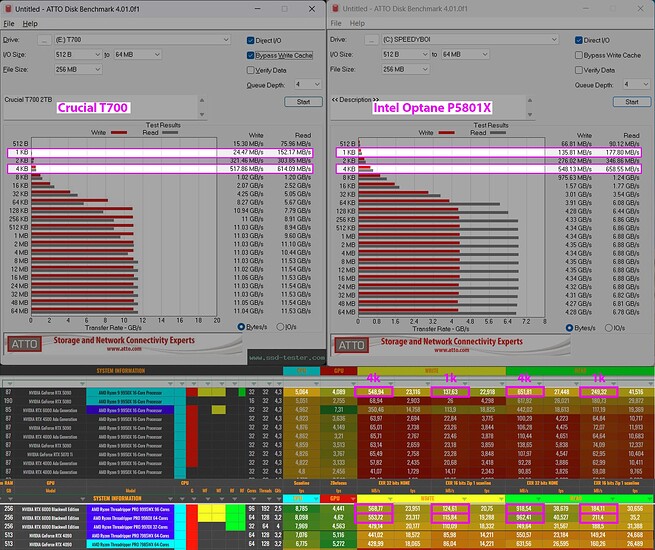Open the cyan CPU header filter arrow in the lower table
The height and width of the screenshot is (550, 655).
pyautogui.click(x=316, y=498)
